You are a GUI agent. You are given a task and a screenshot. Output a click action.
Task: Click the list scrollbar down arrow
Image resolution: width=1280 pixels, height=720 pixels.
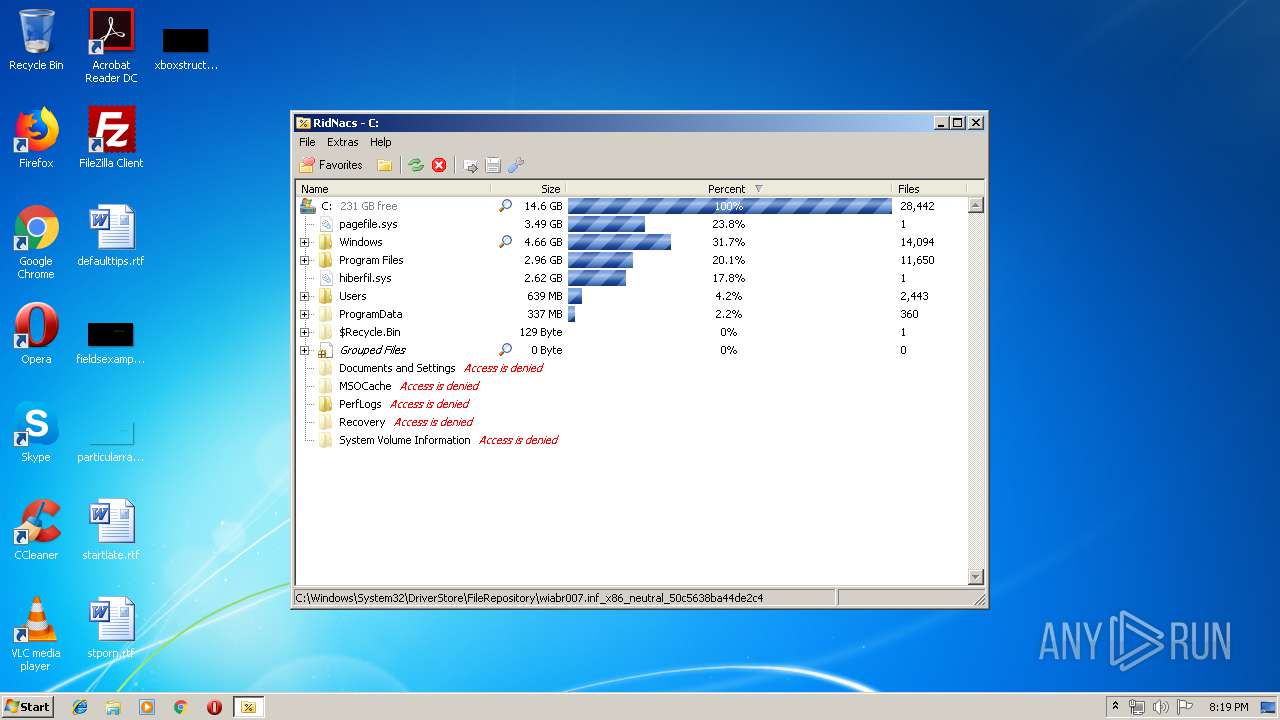pos(976,577)
